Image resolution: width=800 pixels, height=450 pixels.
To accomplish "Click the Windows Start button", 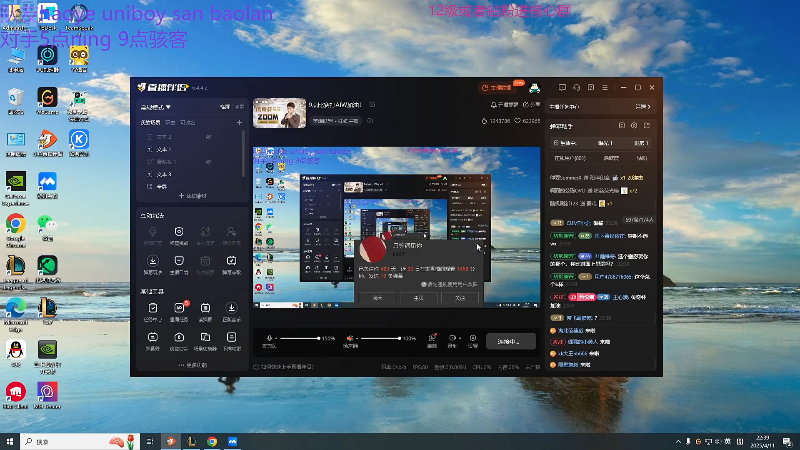I will point(10,441).
